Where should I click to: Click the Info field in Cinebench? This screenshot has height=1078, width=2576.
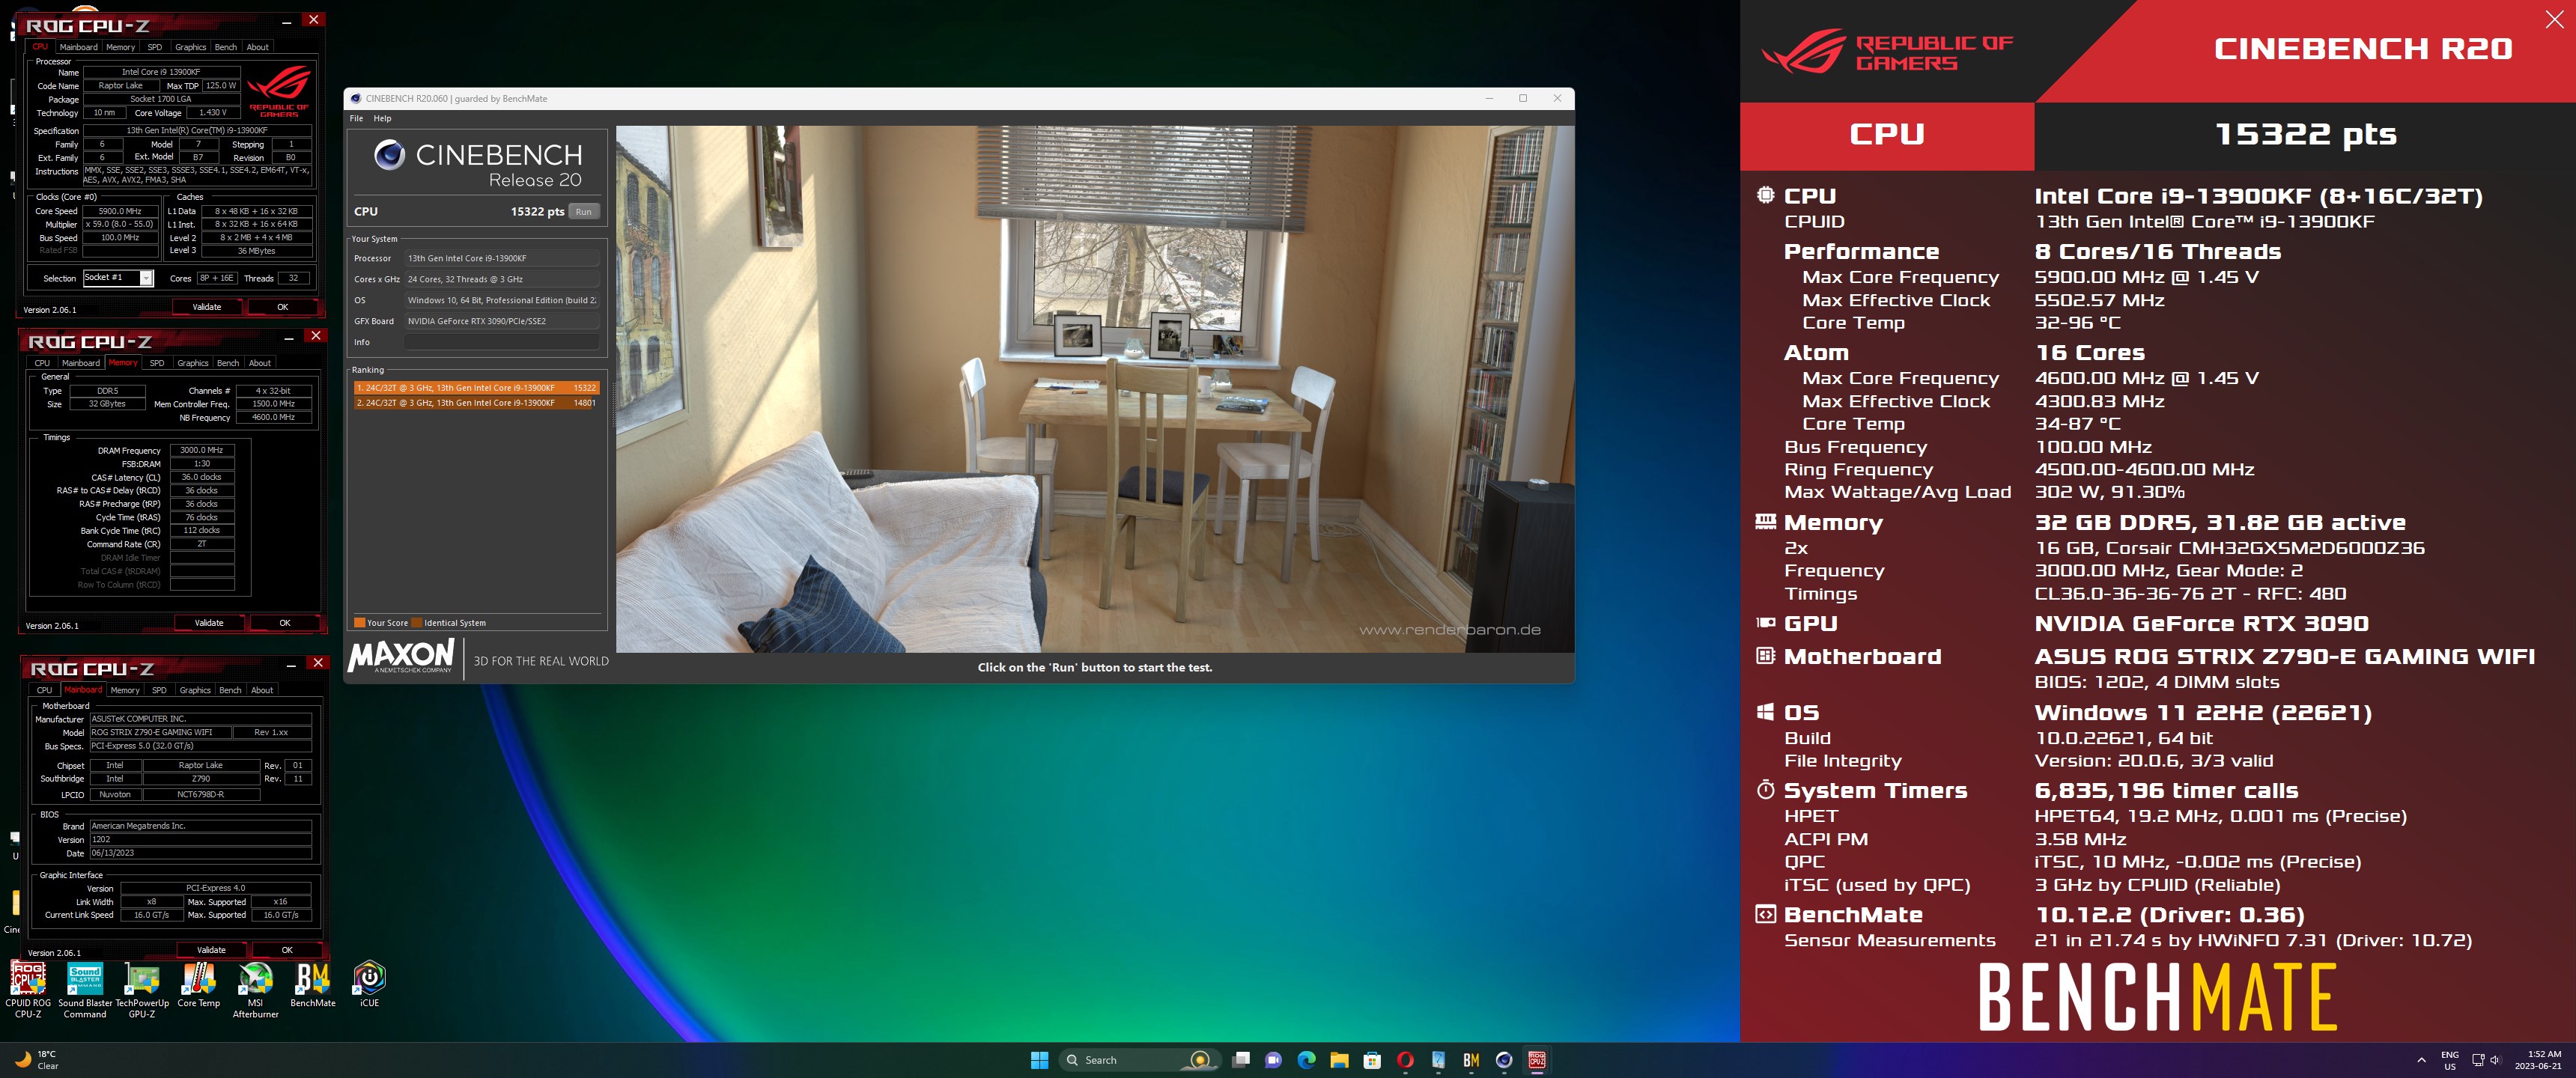point(502,342)
